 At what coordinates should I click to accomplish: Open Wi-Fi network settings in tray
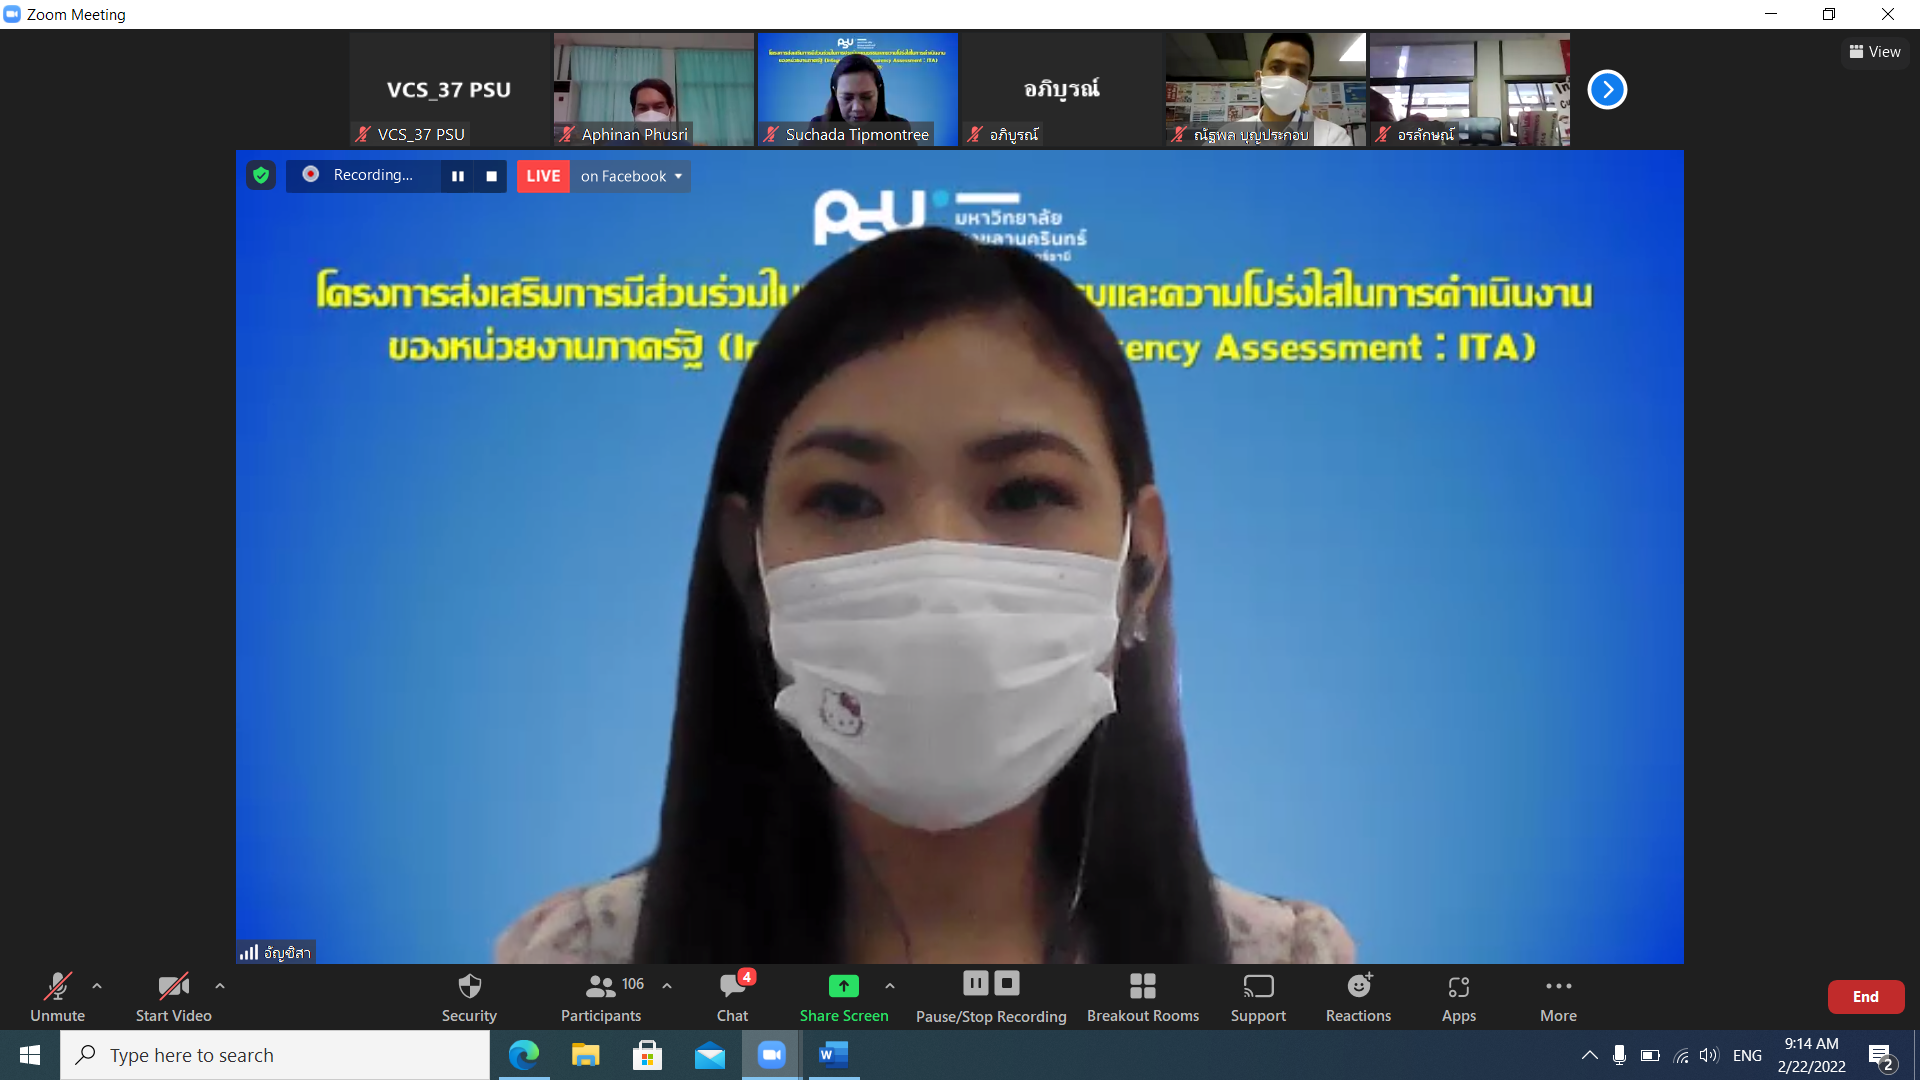(1681, 1055)
